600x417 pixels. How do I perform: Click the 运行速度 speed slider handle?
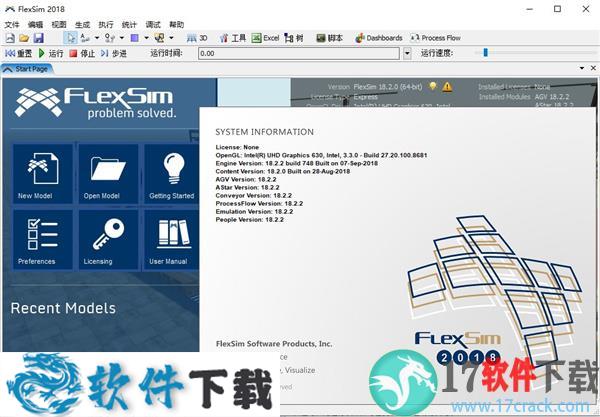click(485, 52)
